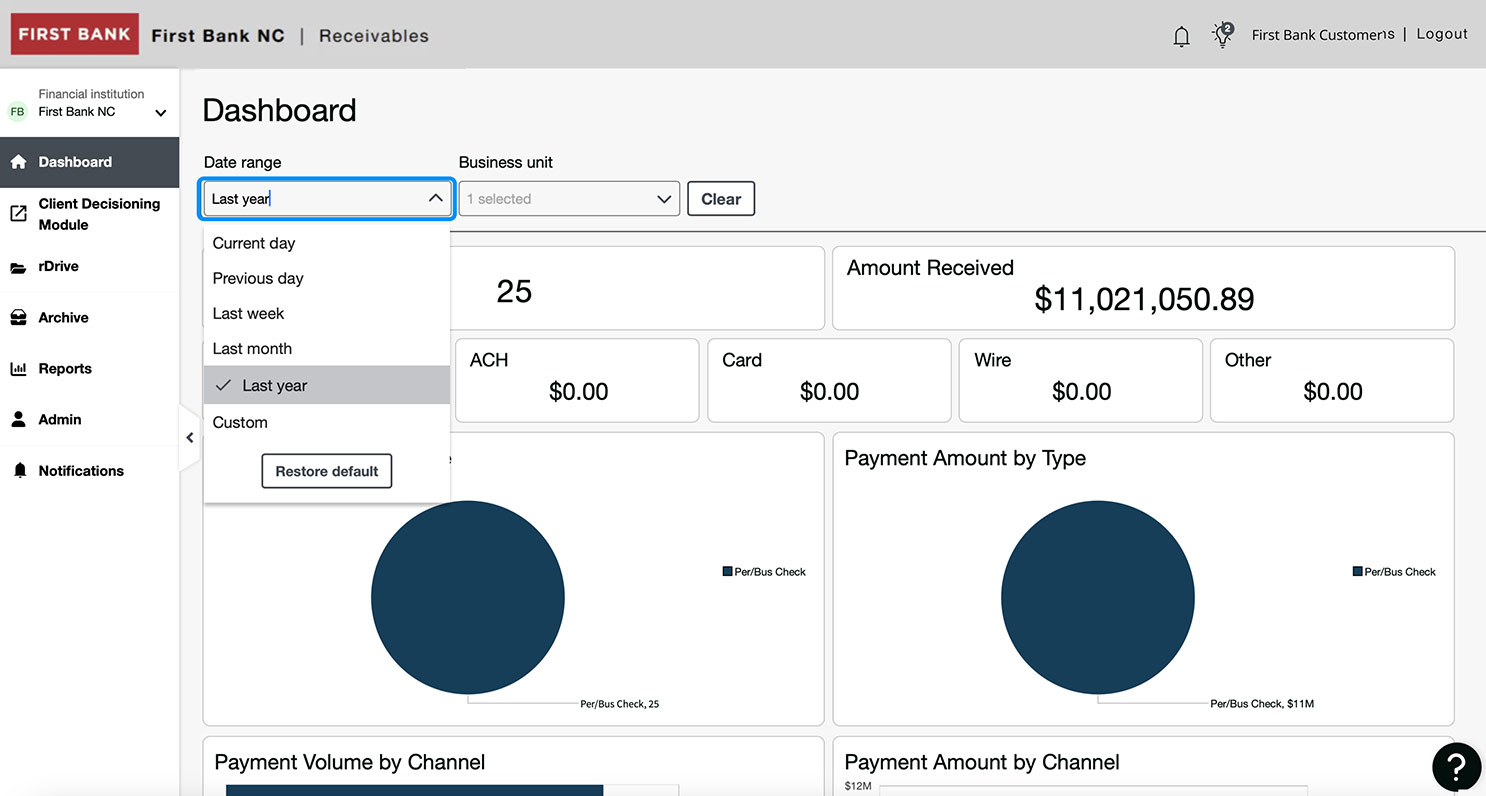
Task: Click the Restore default button
Action: pyautogui.click(x=327, y=471)
